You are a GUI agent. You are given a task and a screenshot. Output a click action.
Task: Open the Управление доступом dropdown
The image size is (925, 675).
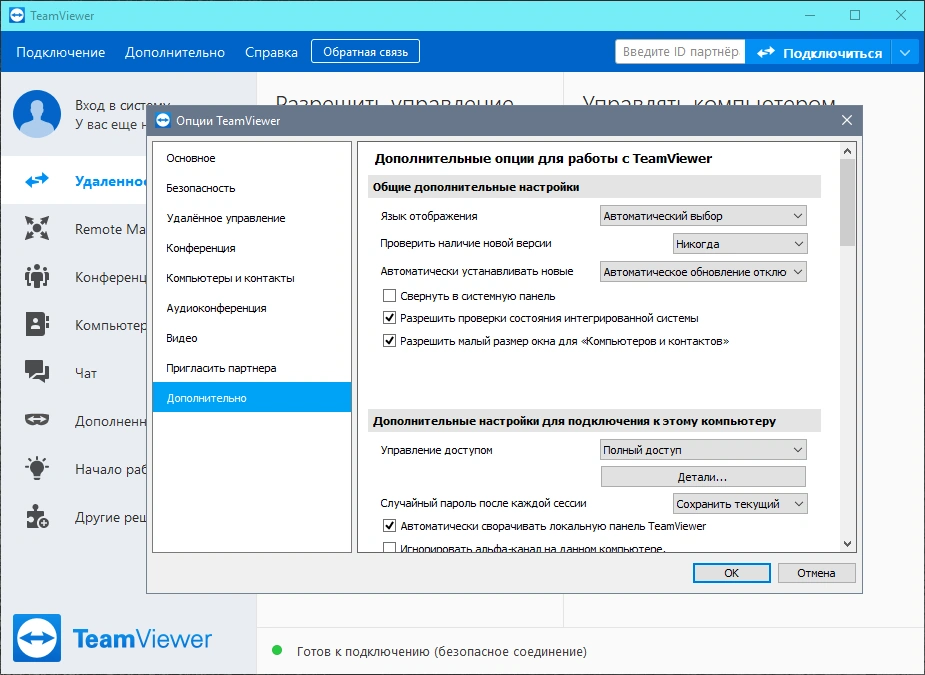(x=703, y=450)
